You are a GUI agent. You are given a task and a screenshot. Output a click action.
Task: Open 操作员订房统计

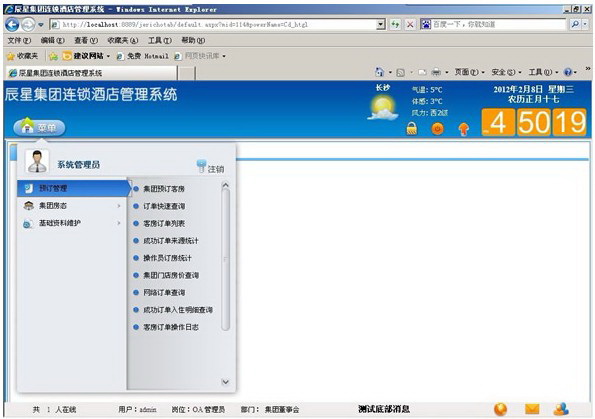click(x=167, y=258)
